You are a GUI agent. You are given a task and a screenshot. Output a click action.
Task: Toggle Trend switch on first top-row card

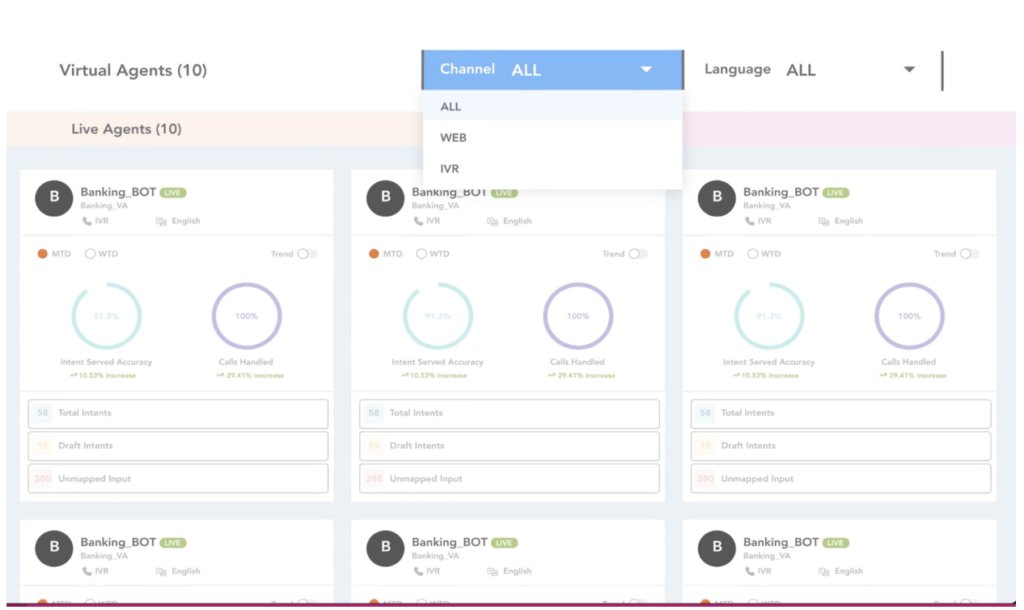click(307, 254)
